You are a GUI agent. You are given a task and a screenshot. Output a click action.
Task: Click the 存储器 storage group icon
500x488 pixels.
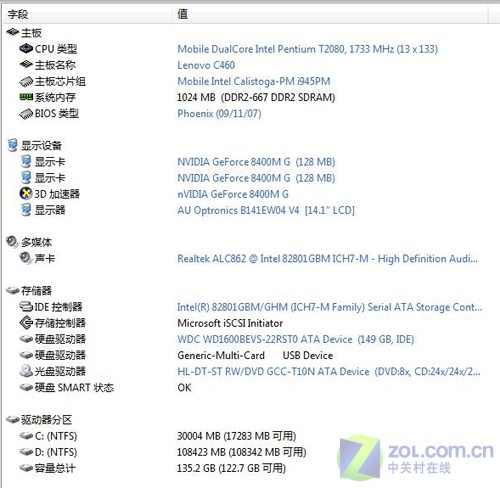[x=13, y=290]
